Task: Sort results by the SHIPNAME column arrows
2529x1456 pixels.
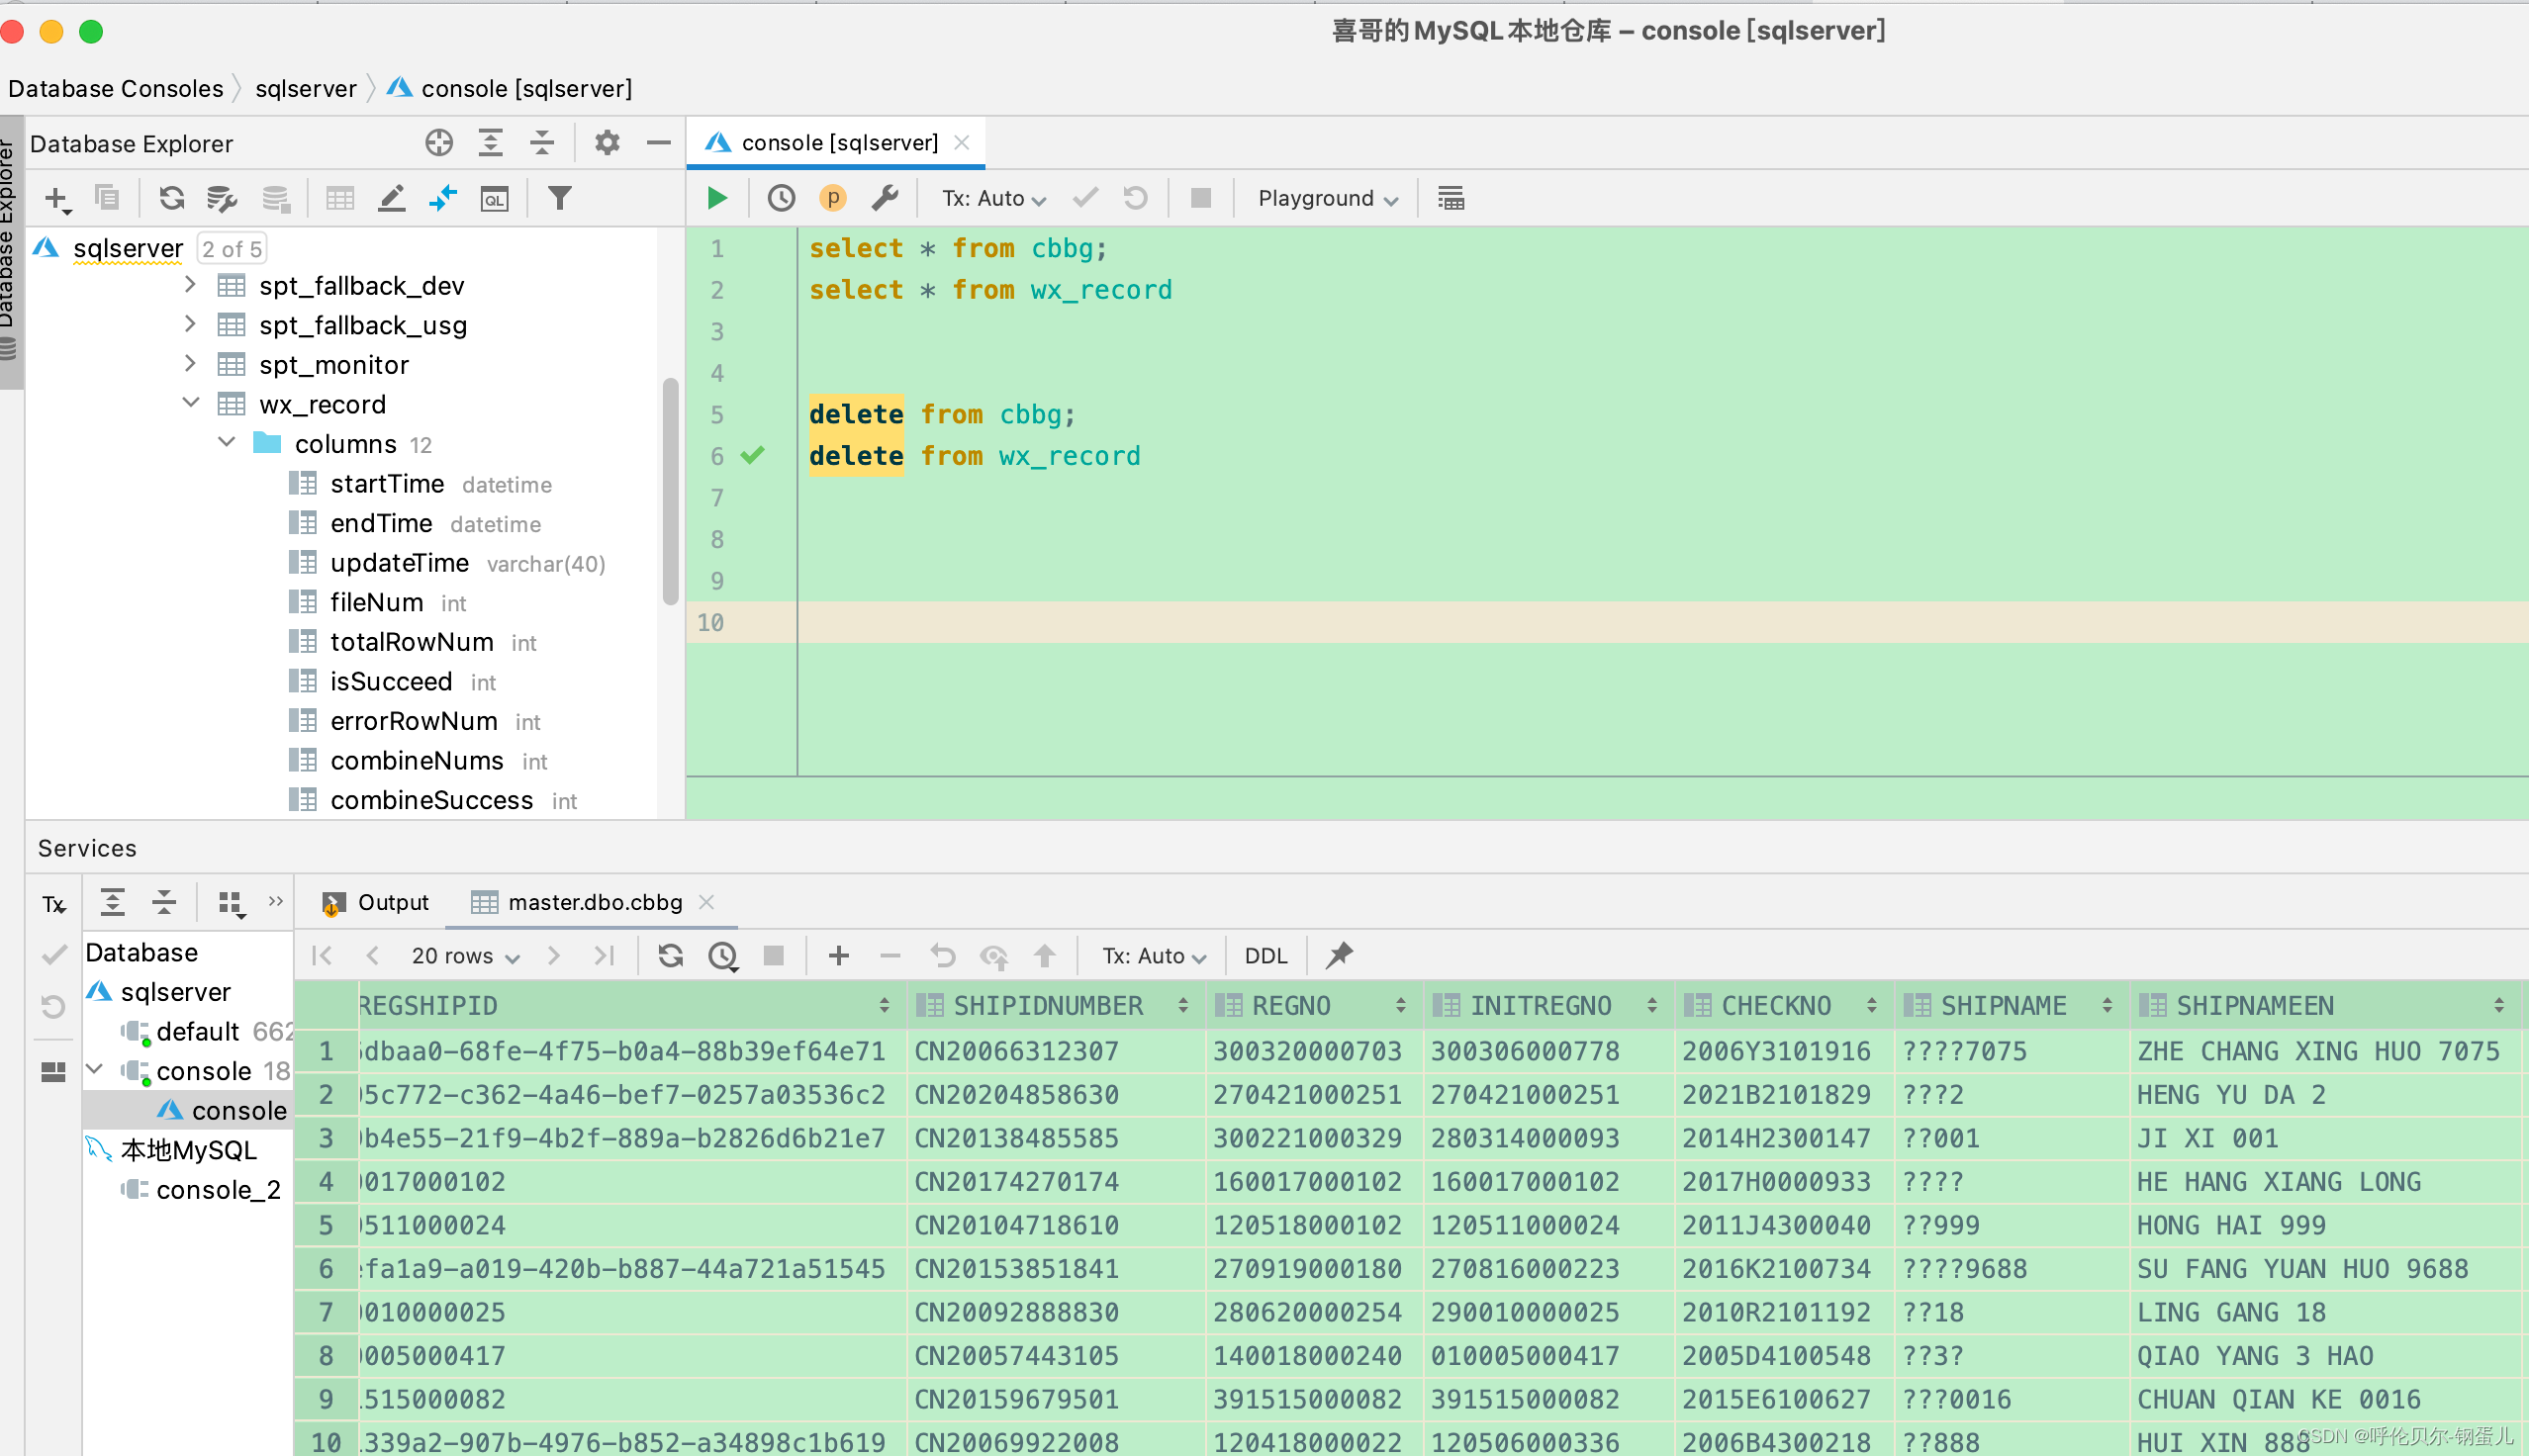Action: click(x=2107, y=1005)
